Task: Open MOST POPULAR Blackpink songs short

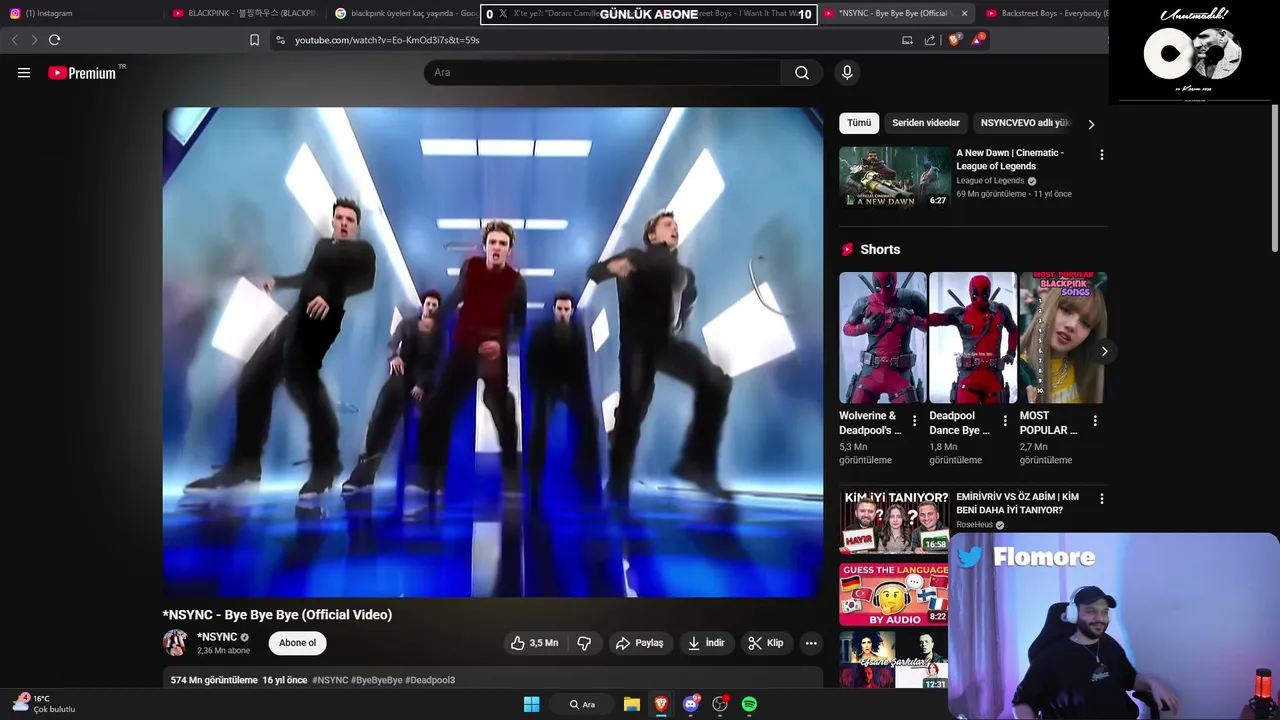Action: (1063, 338)
